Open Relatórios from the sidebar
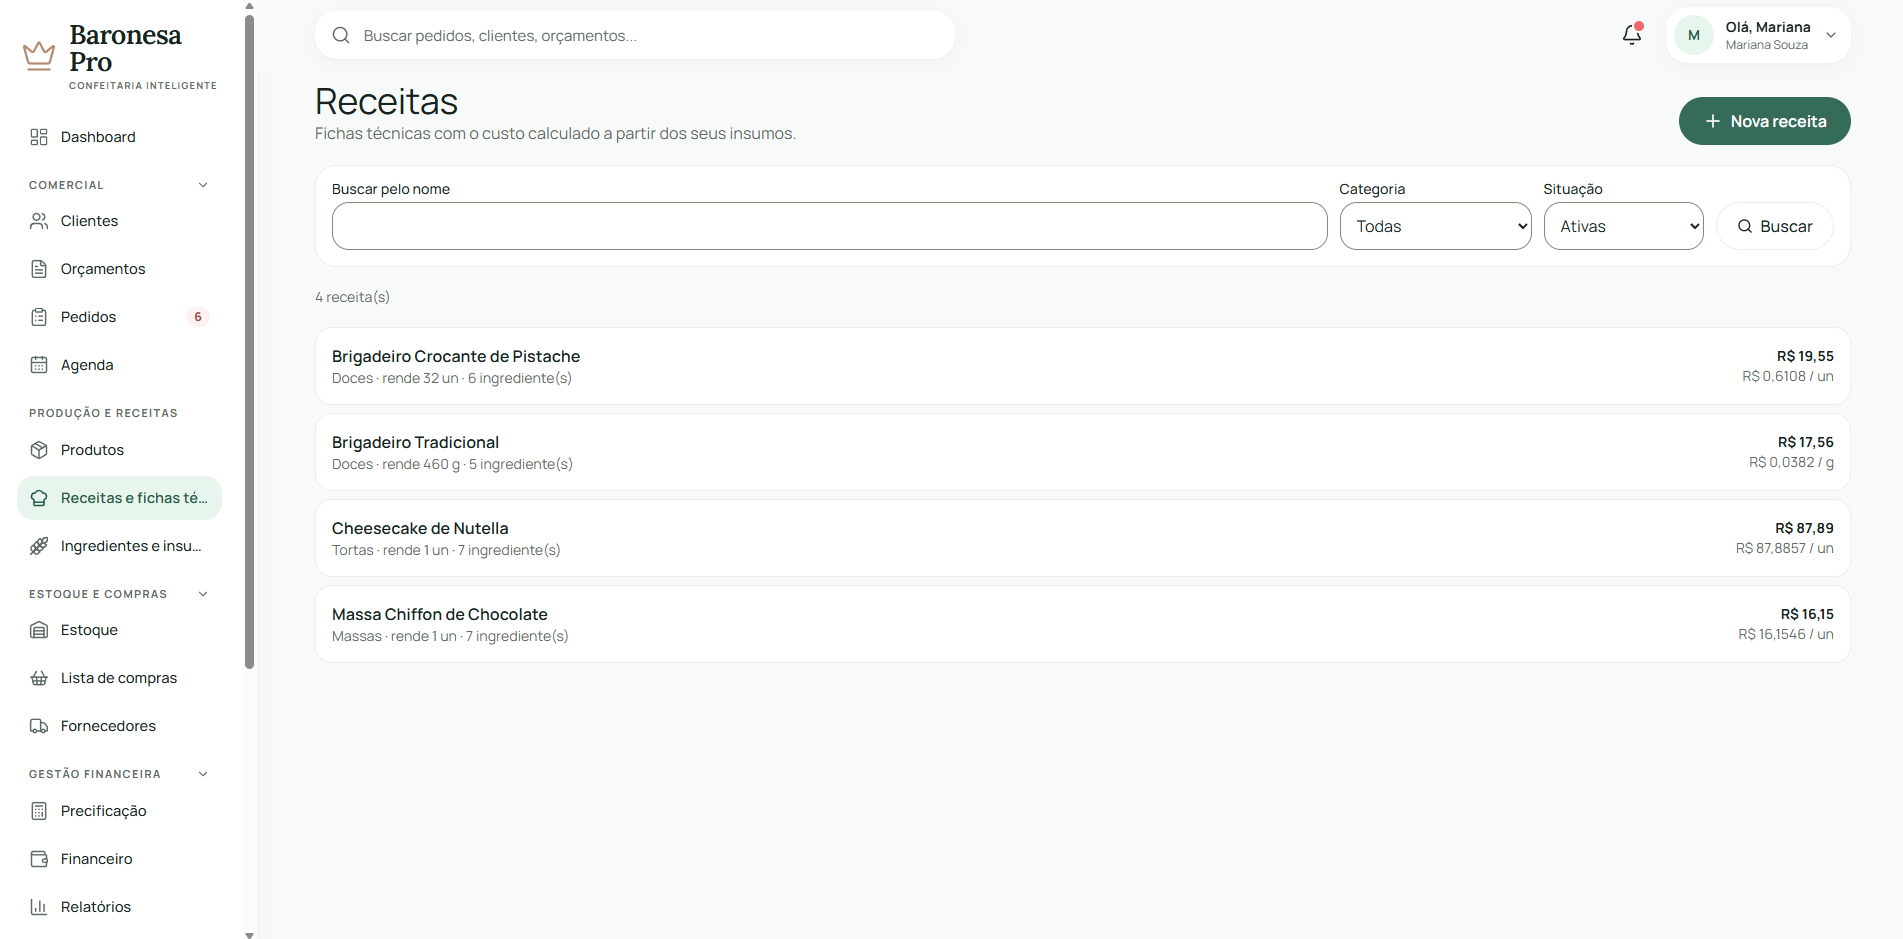Image resolution: width=1903 pixels, height=939 pixels. click(x=119, y=907)
